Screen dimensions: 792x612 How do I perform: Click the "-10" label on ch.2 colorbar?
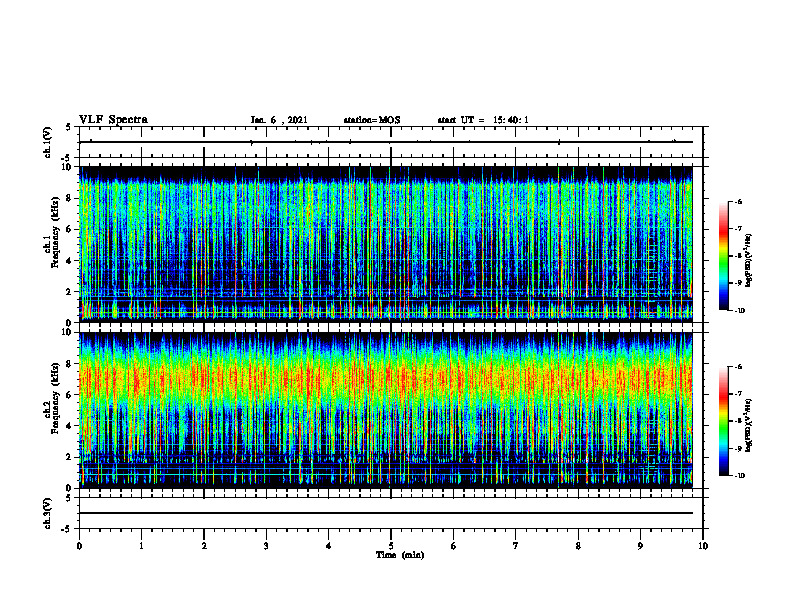(x=740, y=476)
